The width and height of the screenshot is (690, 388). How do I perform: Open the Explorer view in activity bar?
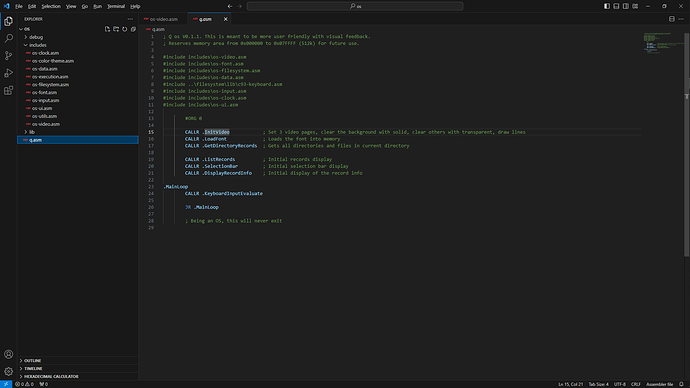pos(8,21)
